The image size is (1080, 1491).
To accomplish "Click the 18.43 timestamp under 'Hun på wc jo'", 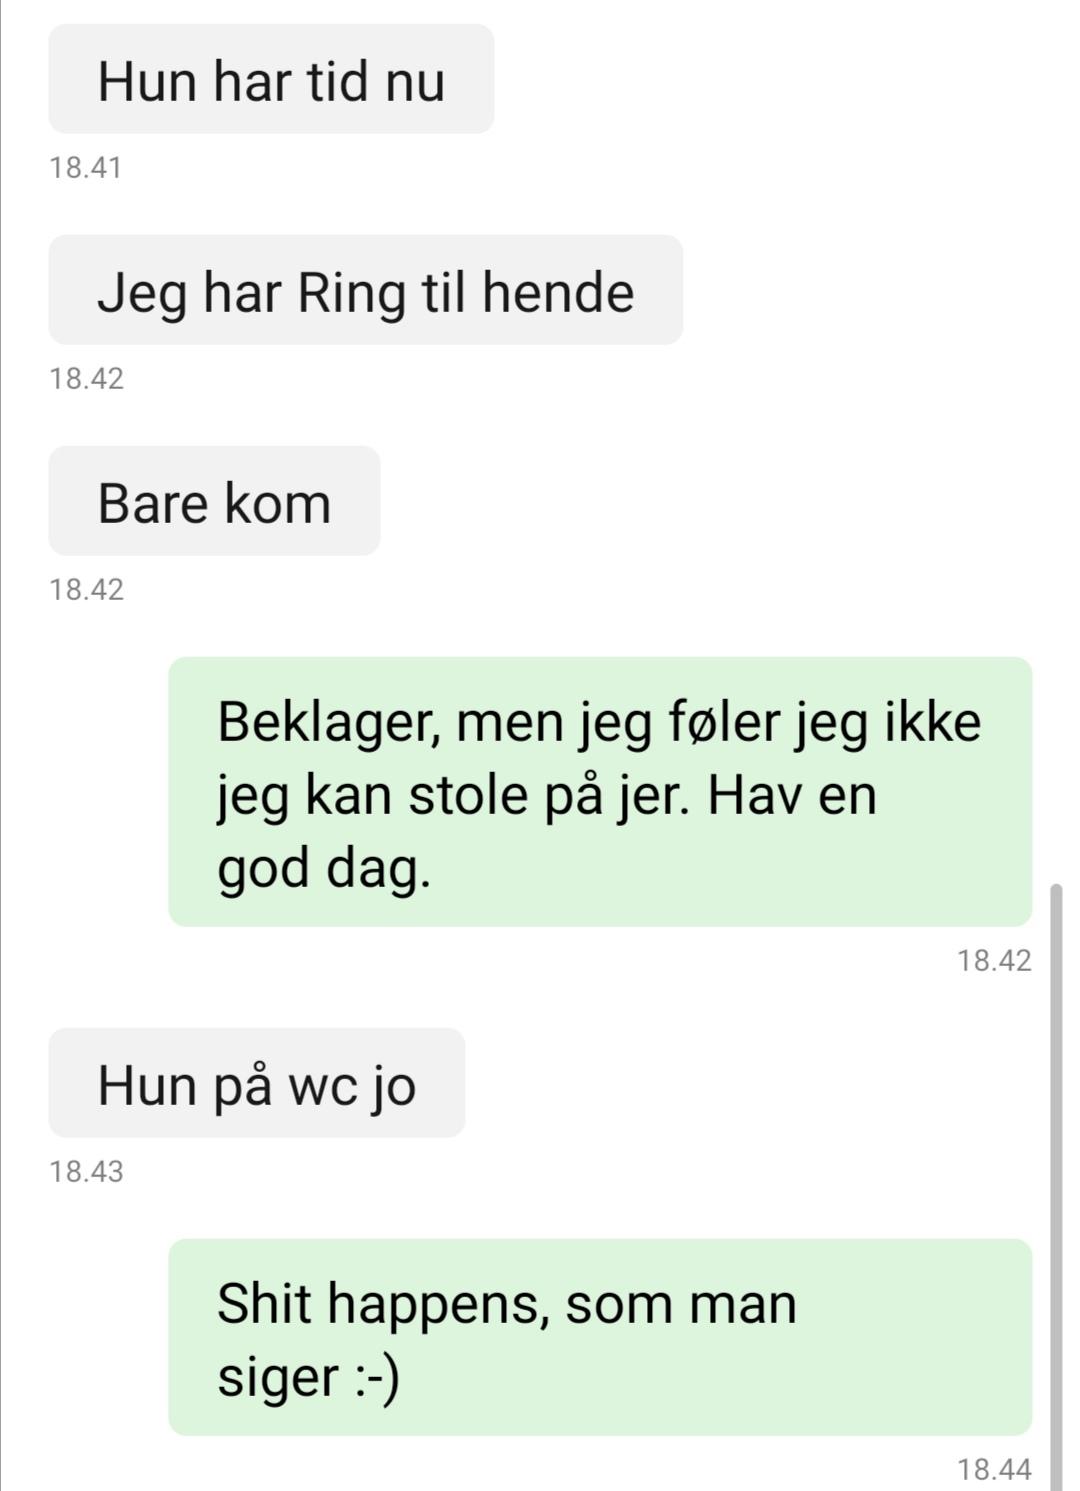I will [87, 1171].
